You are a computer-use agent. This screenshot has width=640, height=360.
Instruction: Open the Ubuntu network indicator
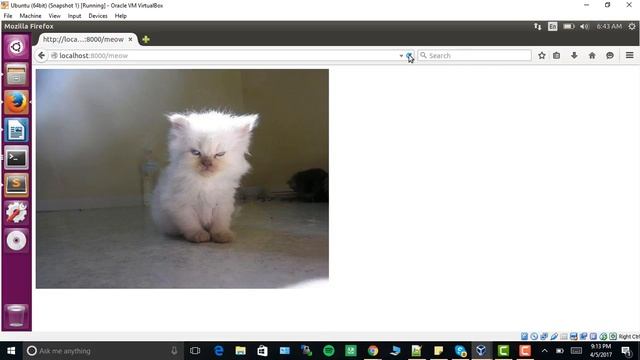537,27
